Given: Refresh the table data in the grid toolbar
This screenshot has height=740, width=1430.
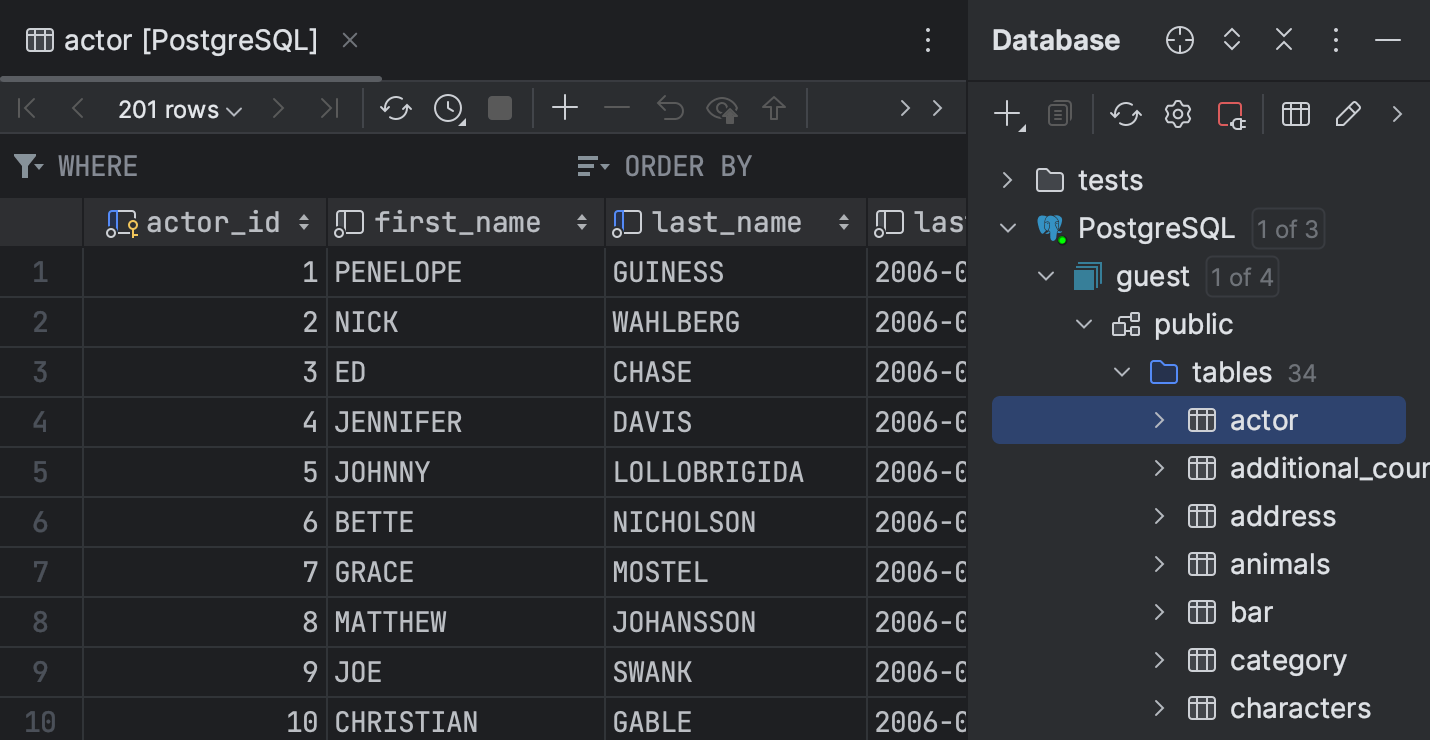Looking at the screenshot, I should 395,108.
